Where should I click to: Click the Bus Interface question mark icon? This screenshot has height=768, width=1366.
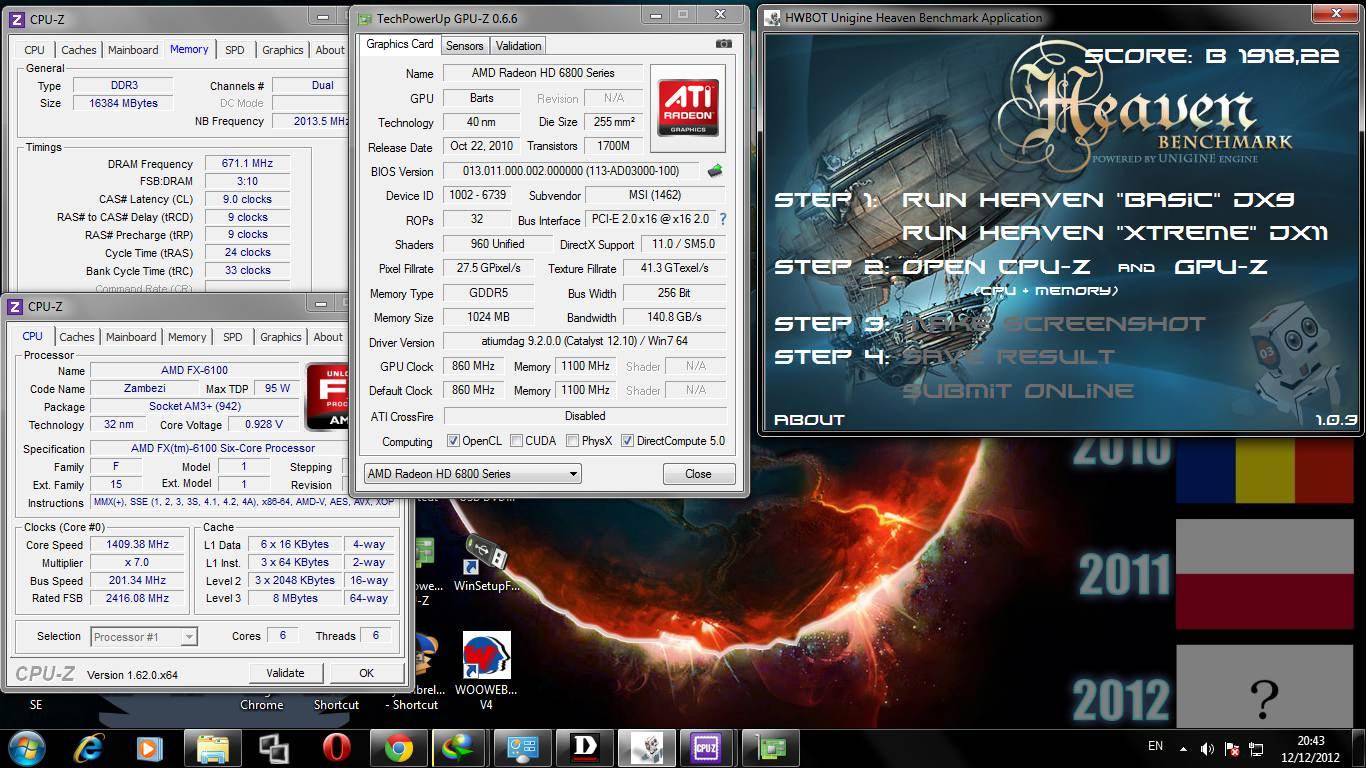[x=722, y=219]
